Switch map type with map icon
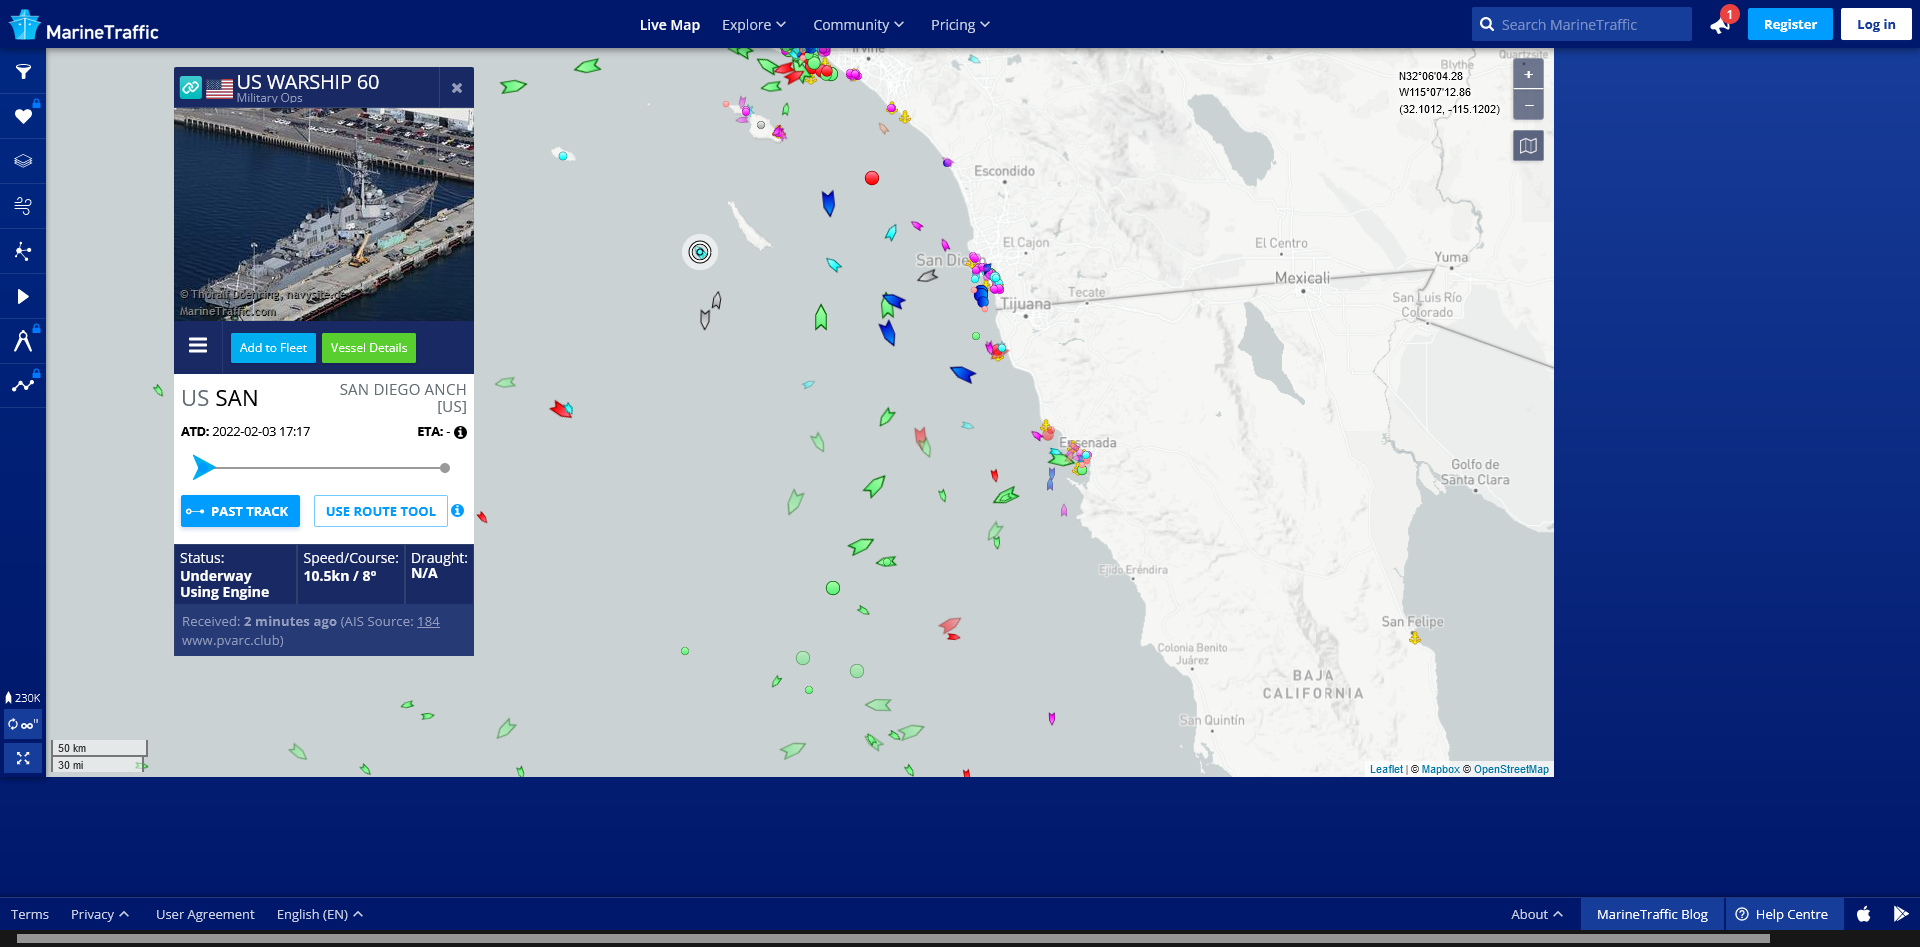The width and height of the screenshot is (1920, 947). pos(1528,146)
